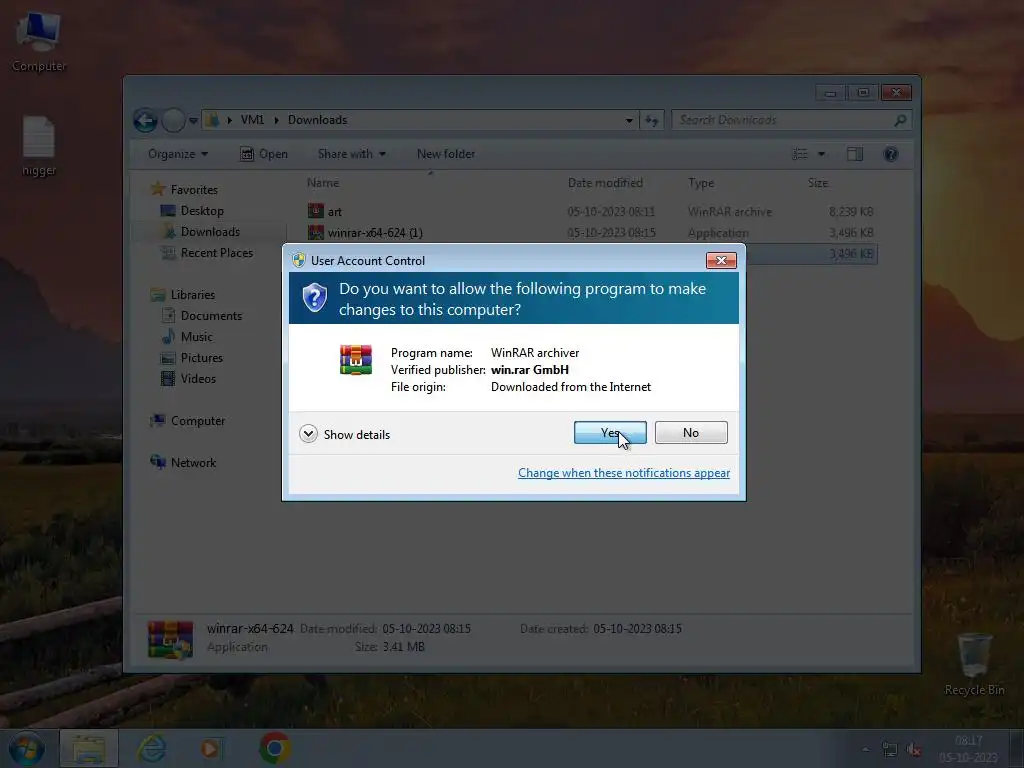Click 'winrar-x64-624' name in details pane
Viewport: 1024px width, 768px height.
pyautogui.click(x=250, y=628)
